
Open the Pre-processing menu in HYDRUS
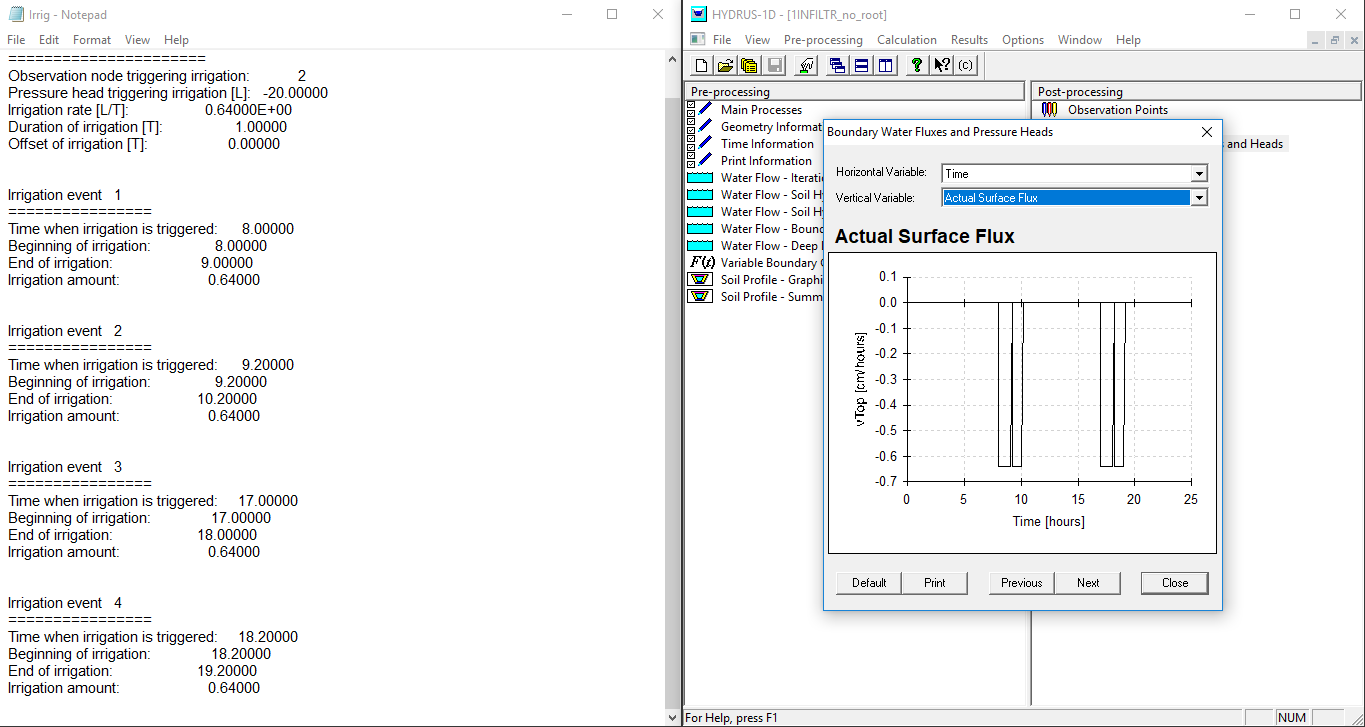(823, 40)
